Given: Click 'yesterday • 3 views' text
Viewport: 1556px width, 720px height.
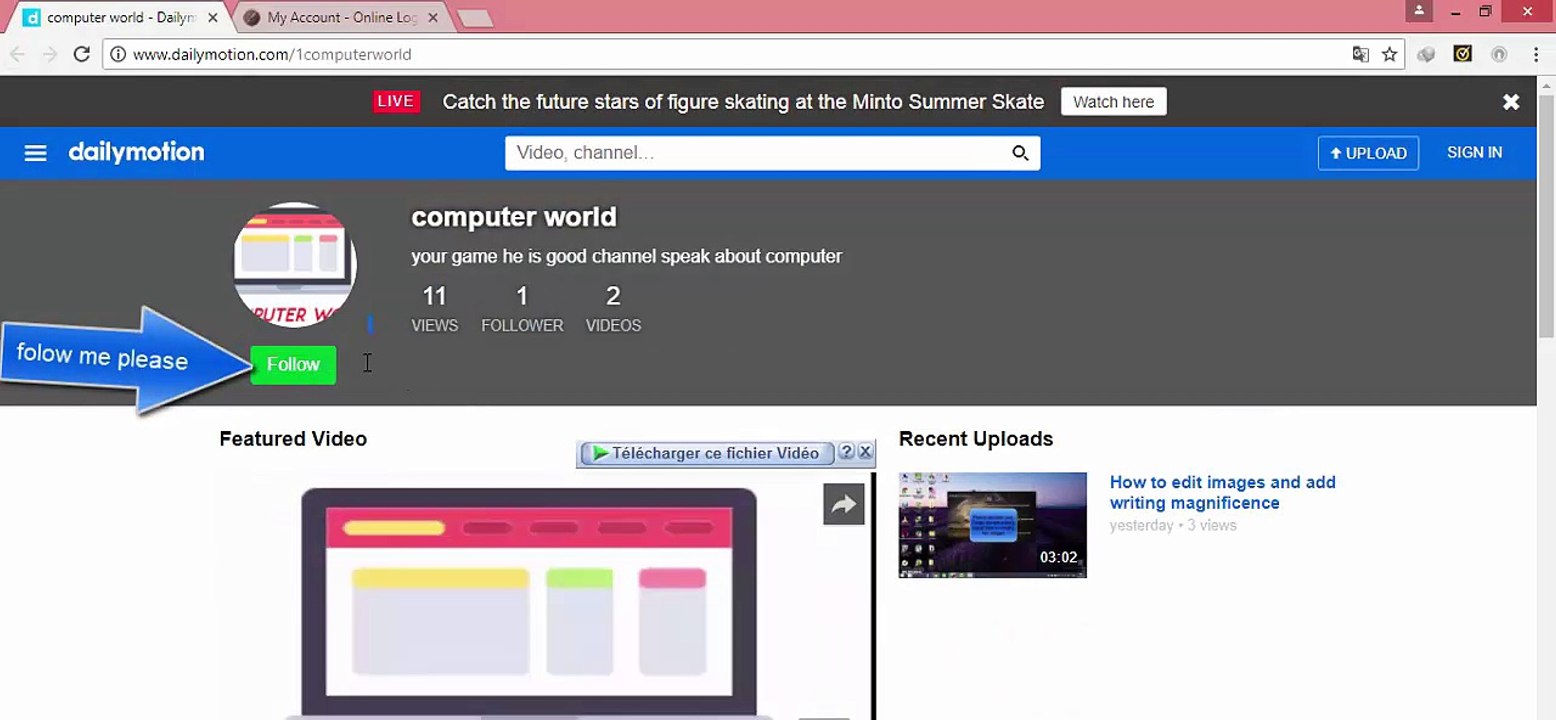Looking at the screenshot, I should 1173,525.
